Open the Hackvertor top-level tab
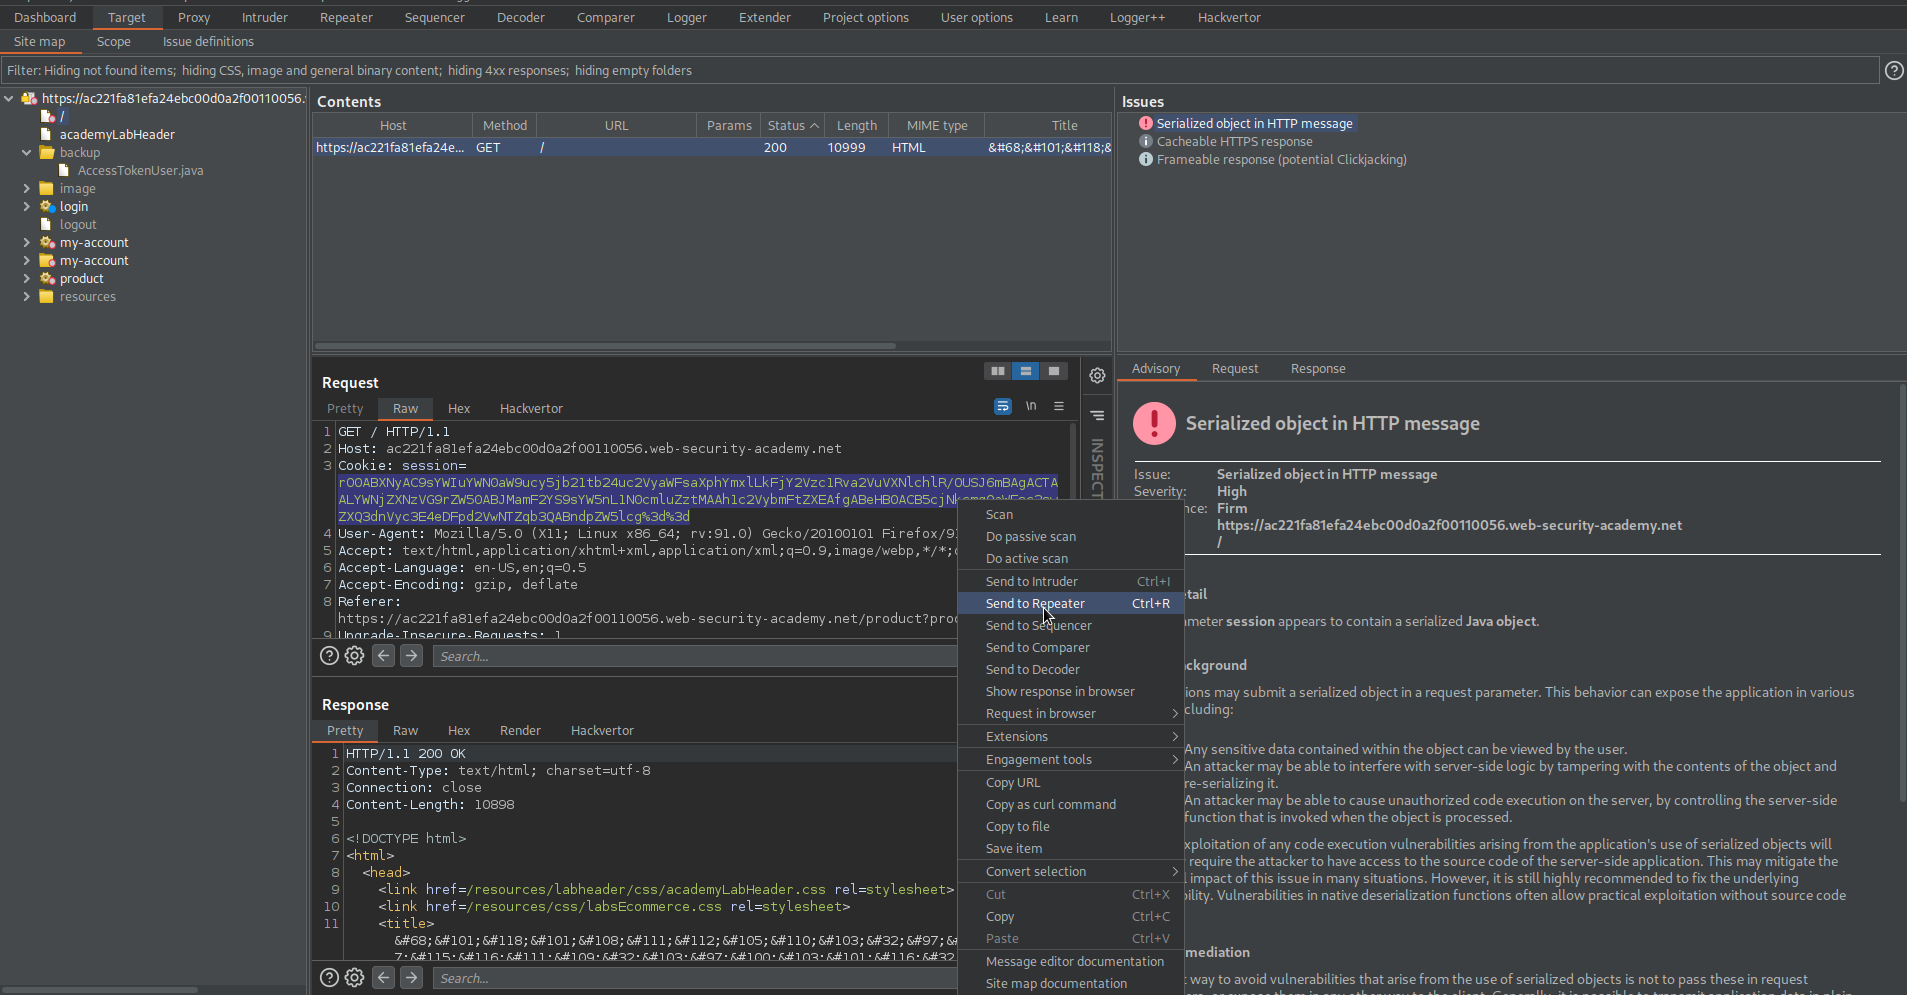 click(x=1229, y=17)
